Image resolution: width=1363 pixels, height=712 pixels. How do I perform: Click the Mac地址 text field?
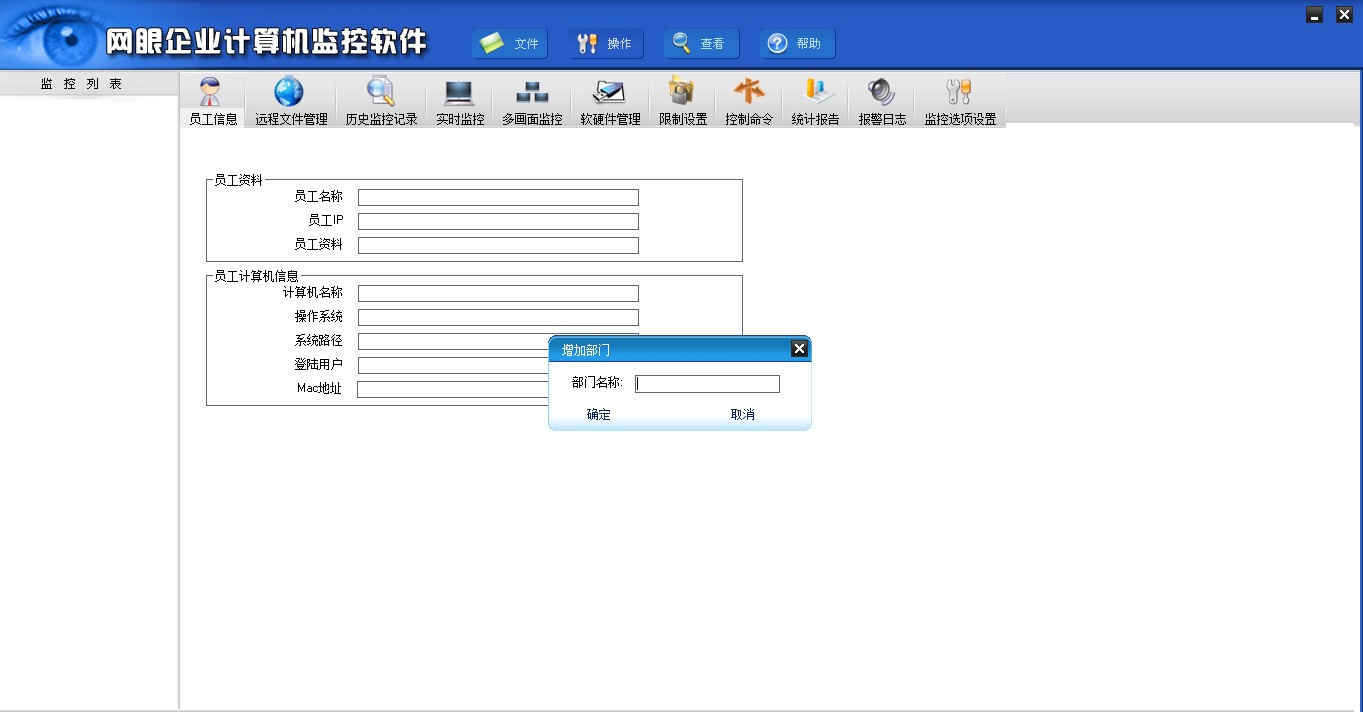[453, 389]
